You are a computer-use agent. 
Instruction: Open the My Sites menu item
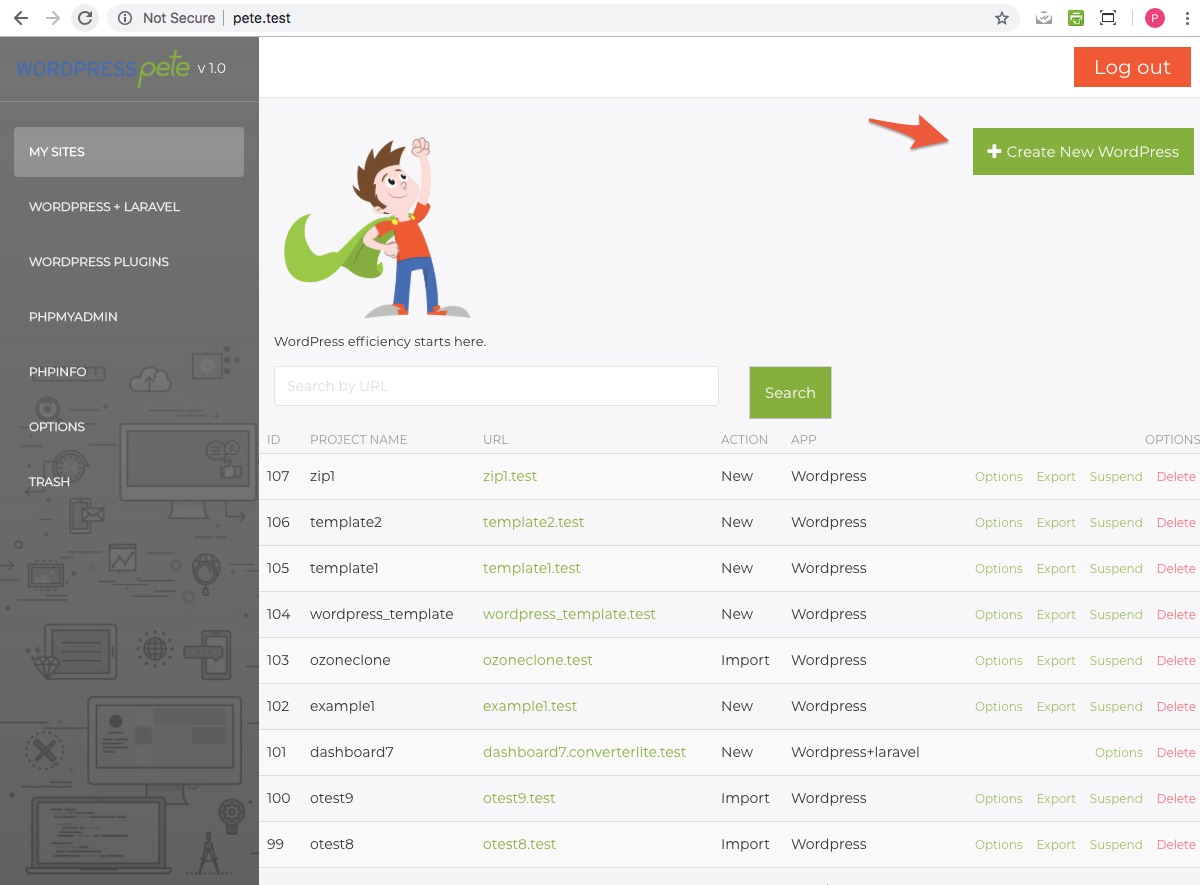[x=129, y=152]
